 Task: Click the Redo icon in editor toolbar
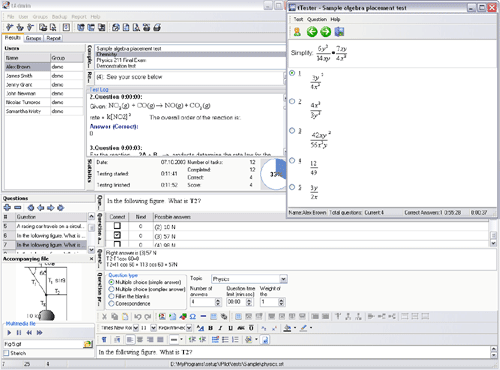click(148, 316)
